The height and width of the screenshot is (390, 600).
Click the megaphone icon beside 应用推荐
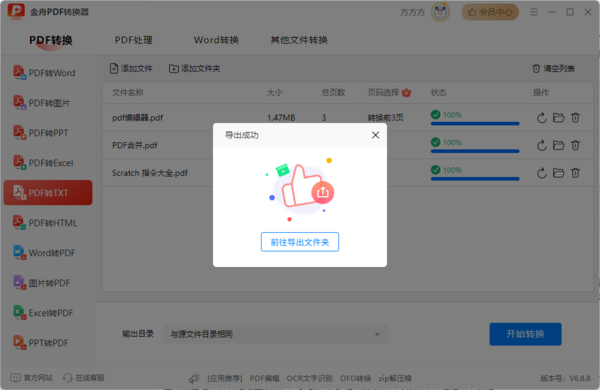[194, 379]
